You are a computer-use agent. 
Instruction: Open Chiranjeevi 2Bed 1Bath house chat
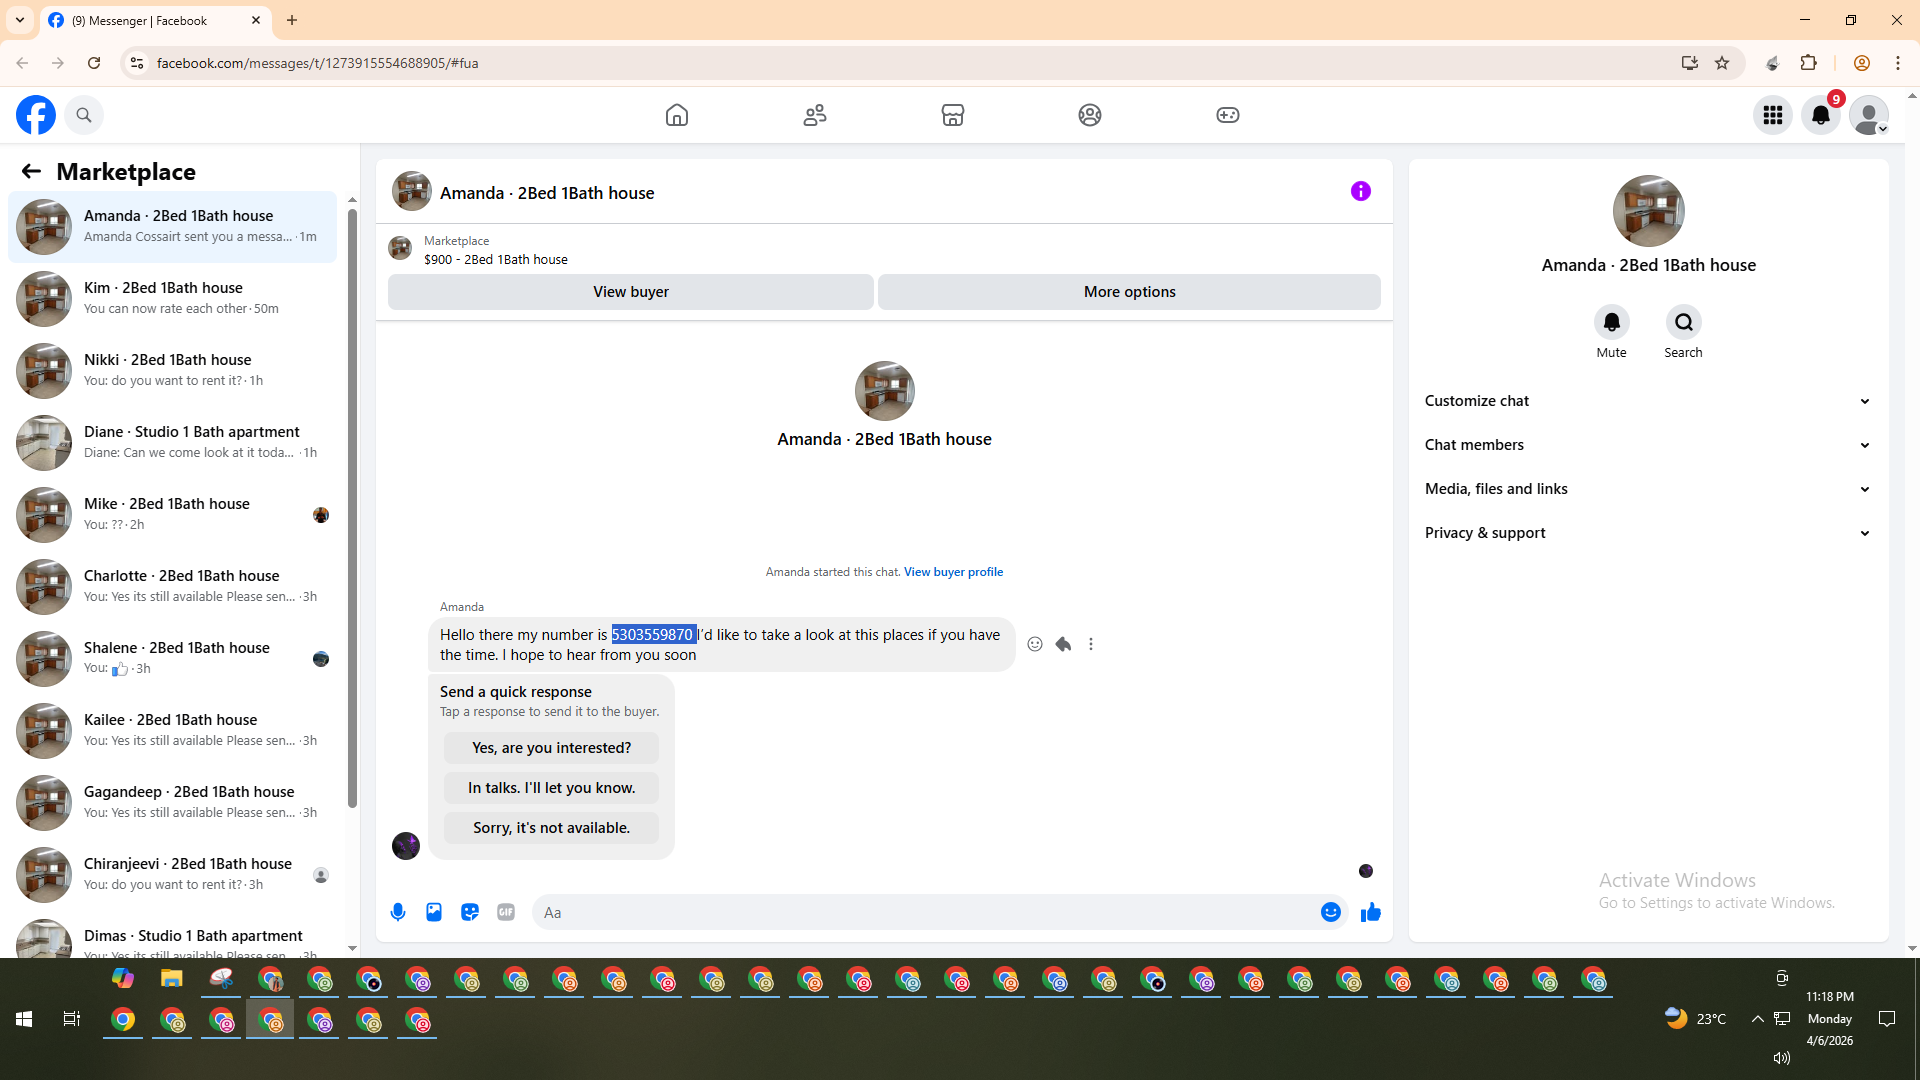(x=173, y=875)
